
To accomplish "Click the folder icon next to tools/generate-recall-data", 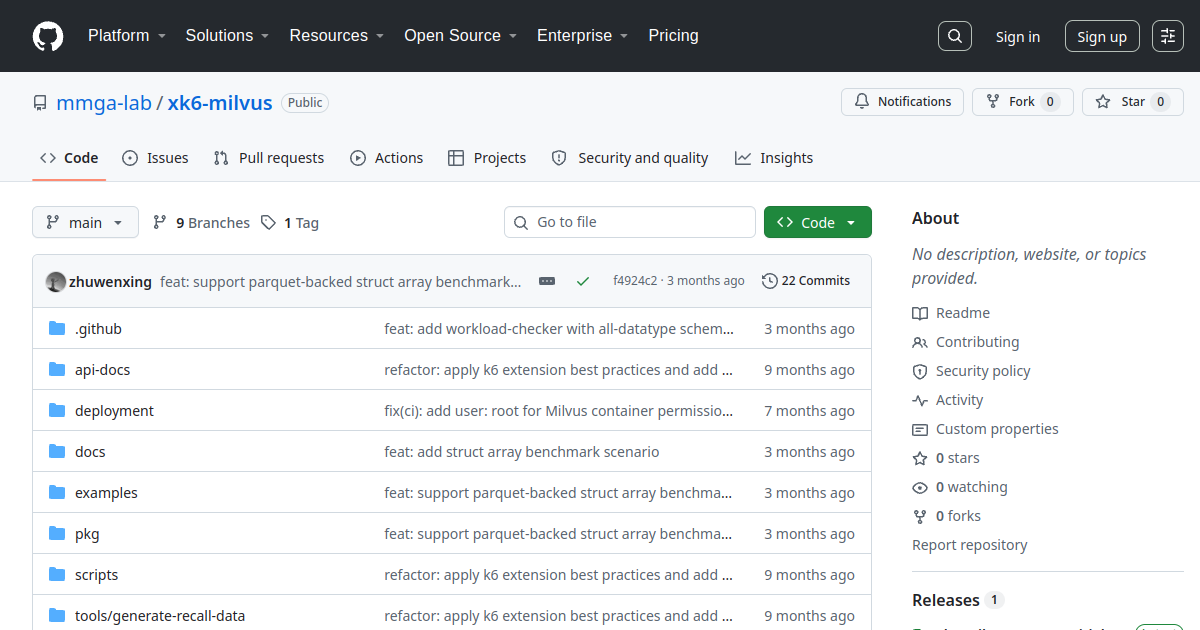I will (x=57, y=616).
